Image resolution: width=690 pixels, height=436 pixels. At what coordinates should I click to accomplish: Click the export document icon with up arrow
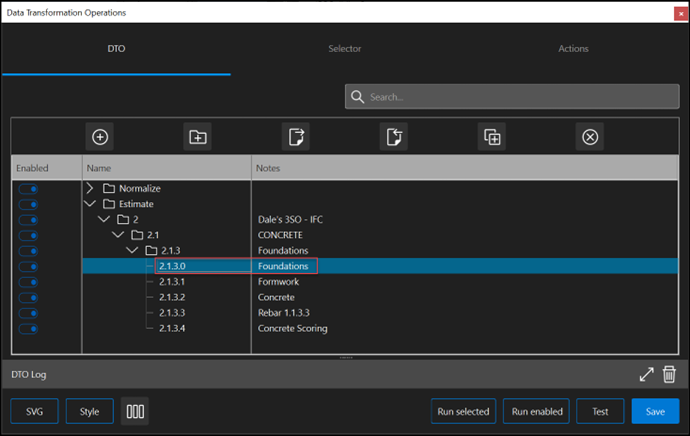(x=394, y=137)
